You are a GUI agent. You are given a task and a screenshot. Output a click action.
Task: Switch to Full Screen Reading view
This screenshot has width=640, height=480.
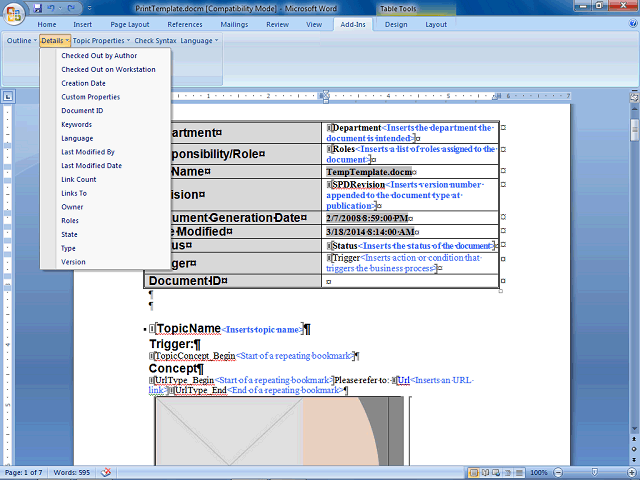486,473
